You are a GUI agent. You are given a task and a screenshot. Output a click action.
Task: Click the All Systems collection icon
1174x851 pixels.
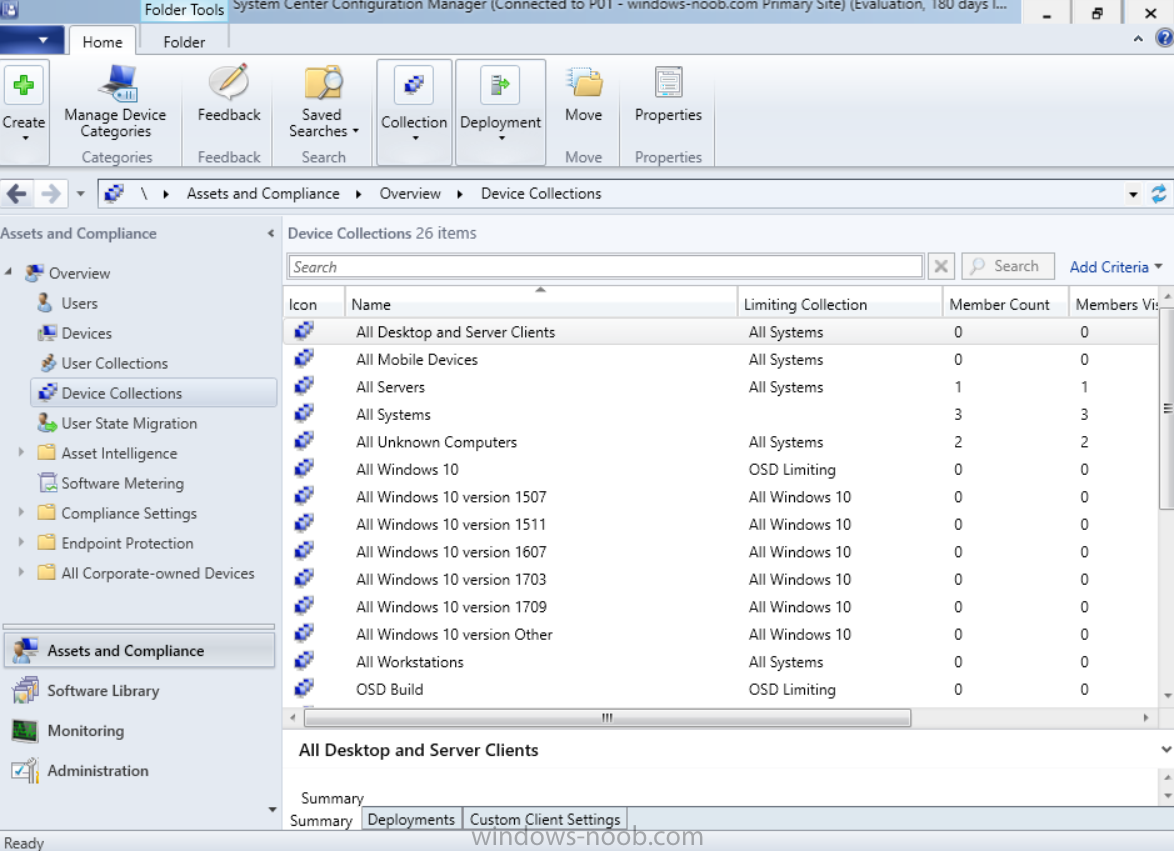coord(303,414)
